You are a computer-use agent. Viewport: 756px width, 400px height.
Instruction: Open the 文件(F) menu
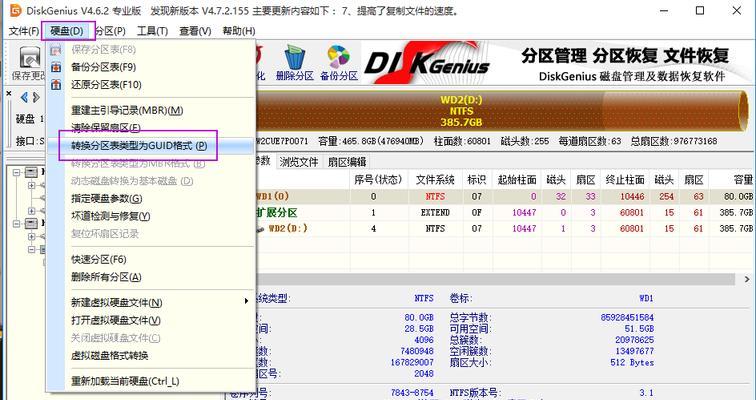pos(24,31)
